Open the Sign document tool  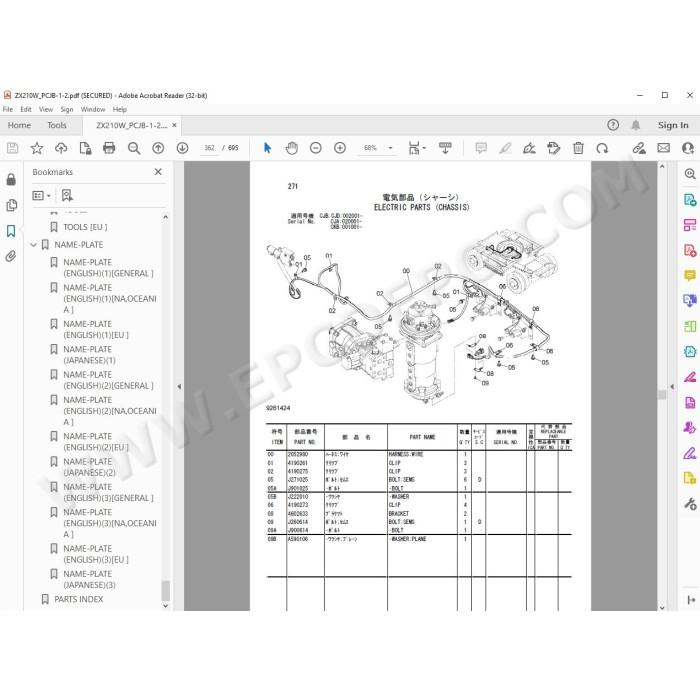tap(529, 148)
